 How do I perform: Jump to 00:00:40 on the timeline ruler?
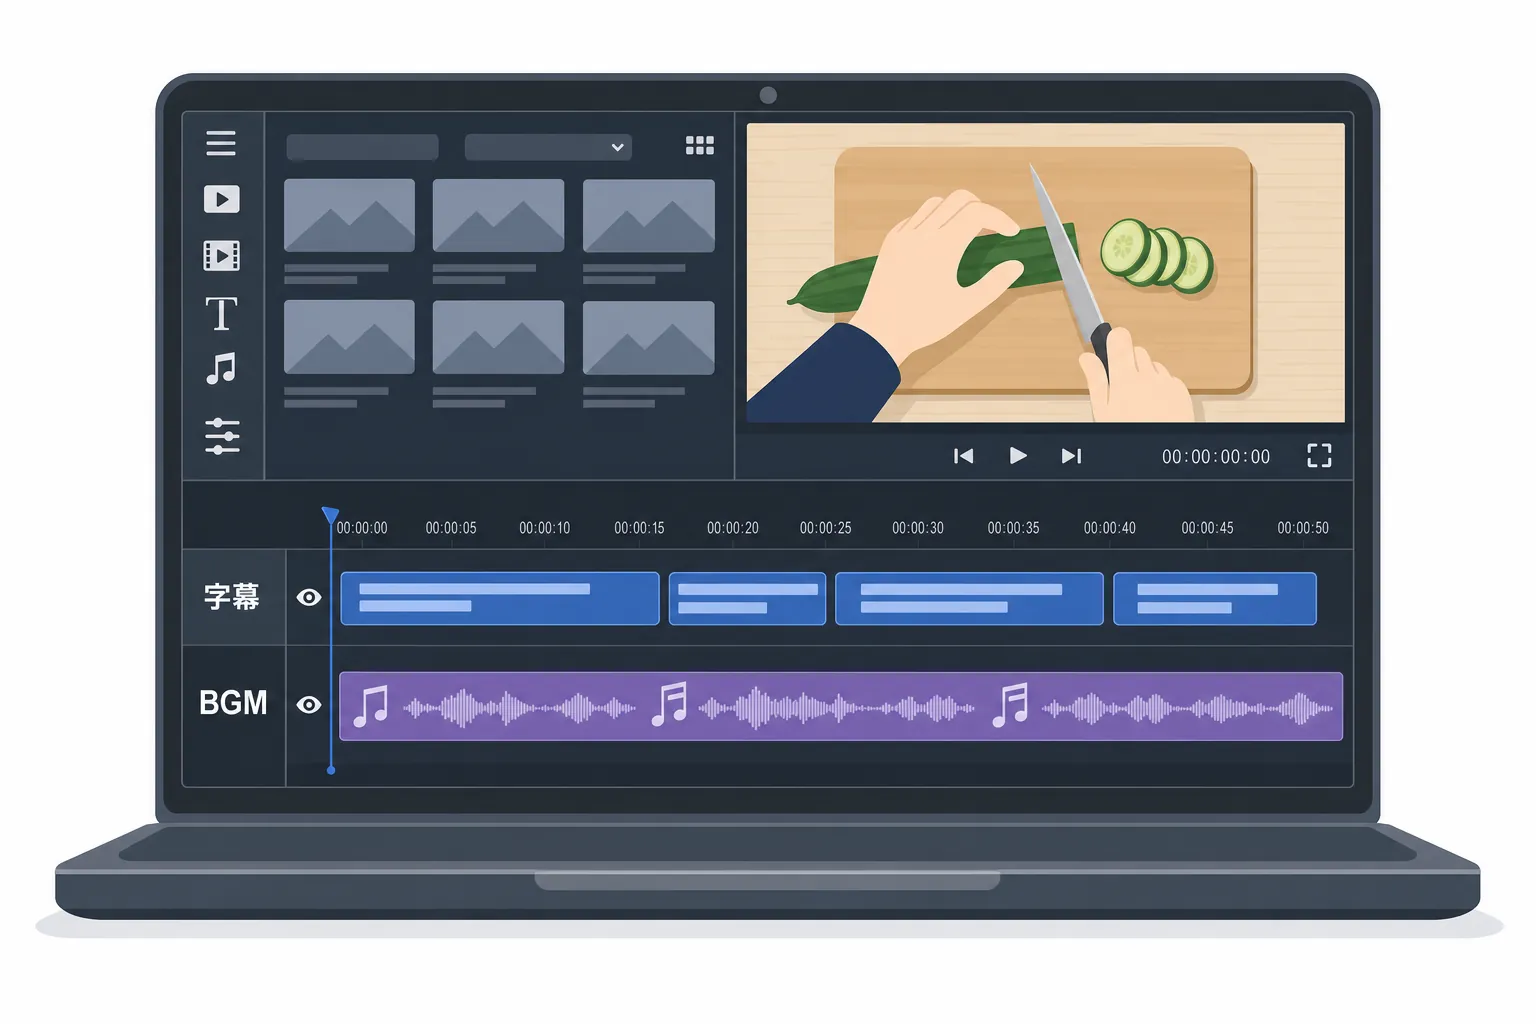tap(1110, 528)
